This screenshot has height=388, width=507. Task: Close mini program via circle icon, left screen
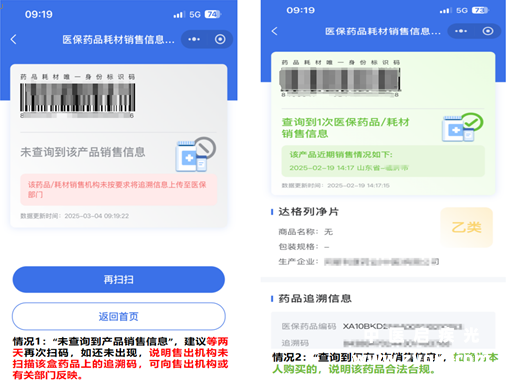coord(220,39)
